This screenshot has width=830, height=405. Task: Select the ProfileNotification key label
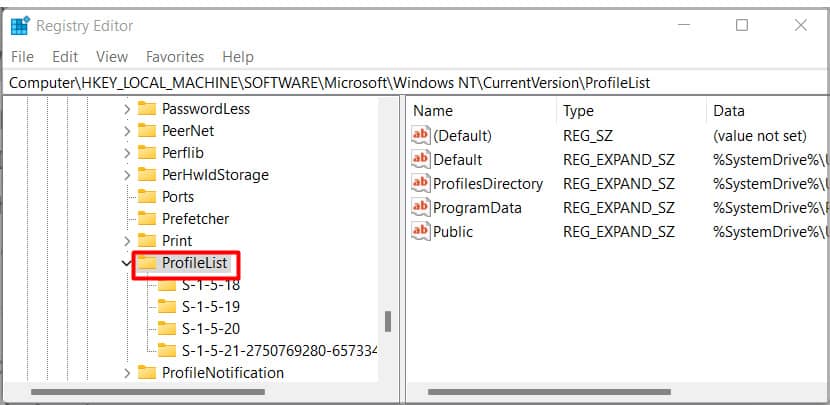click(x=223, y=373)
